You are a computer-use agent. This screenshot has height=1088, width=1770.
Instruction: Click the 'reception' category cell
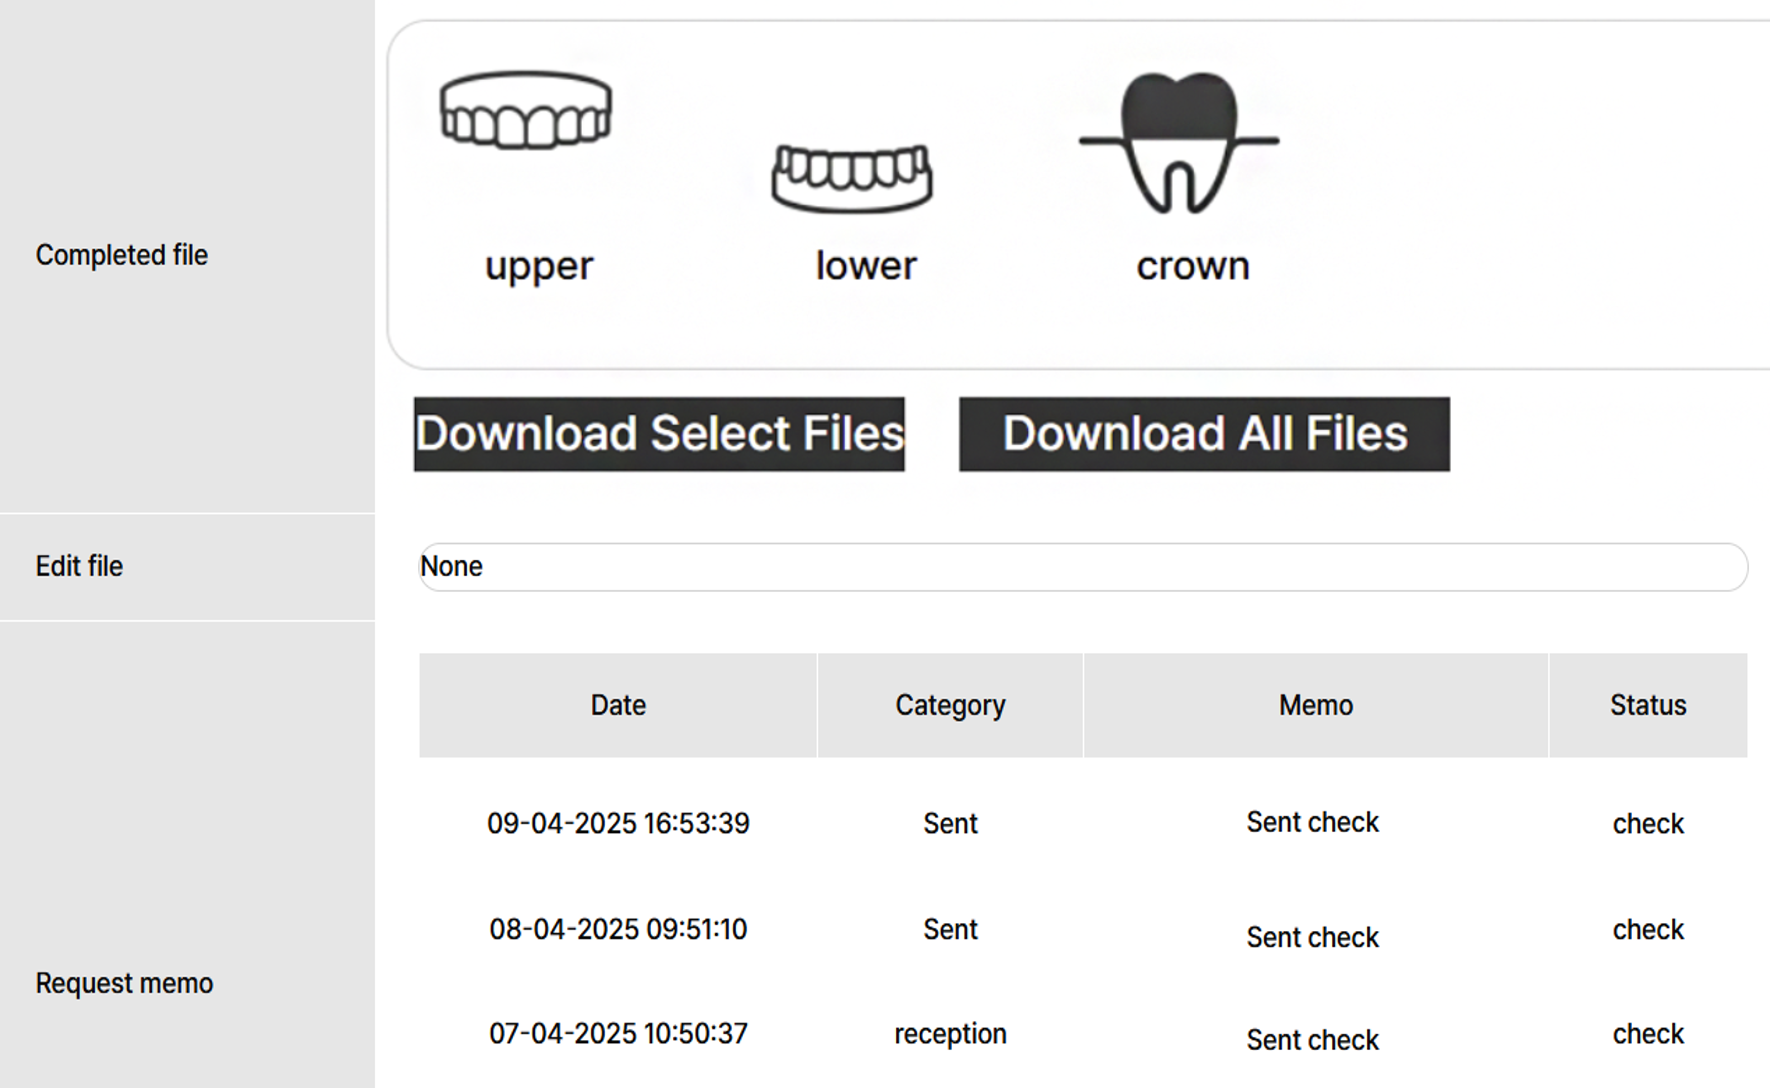[950, 1033]
